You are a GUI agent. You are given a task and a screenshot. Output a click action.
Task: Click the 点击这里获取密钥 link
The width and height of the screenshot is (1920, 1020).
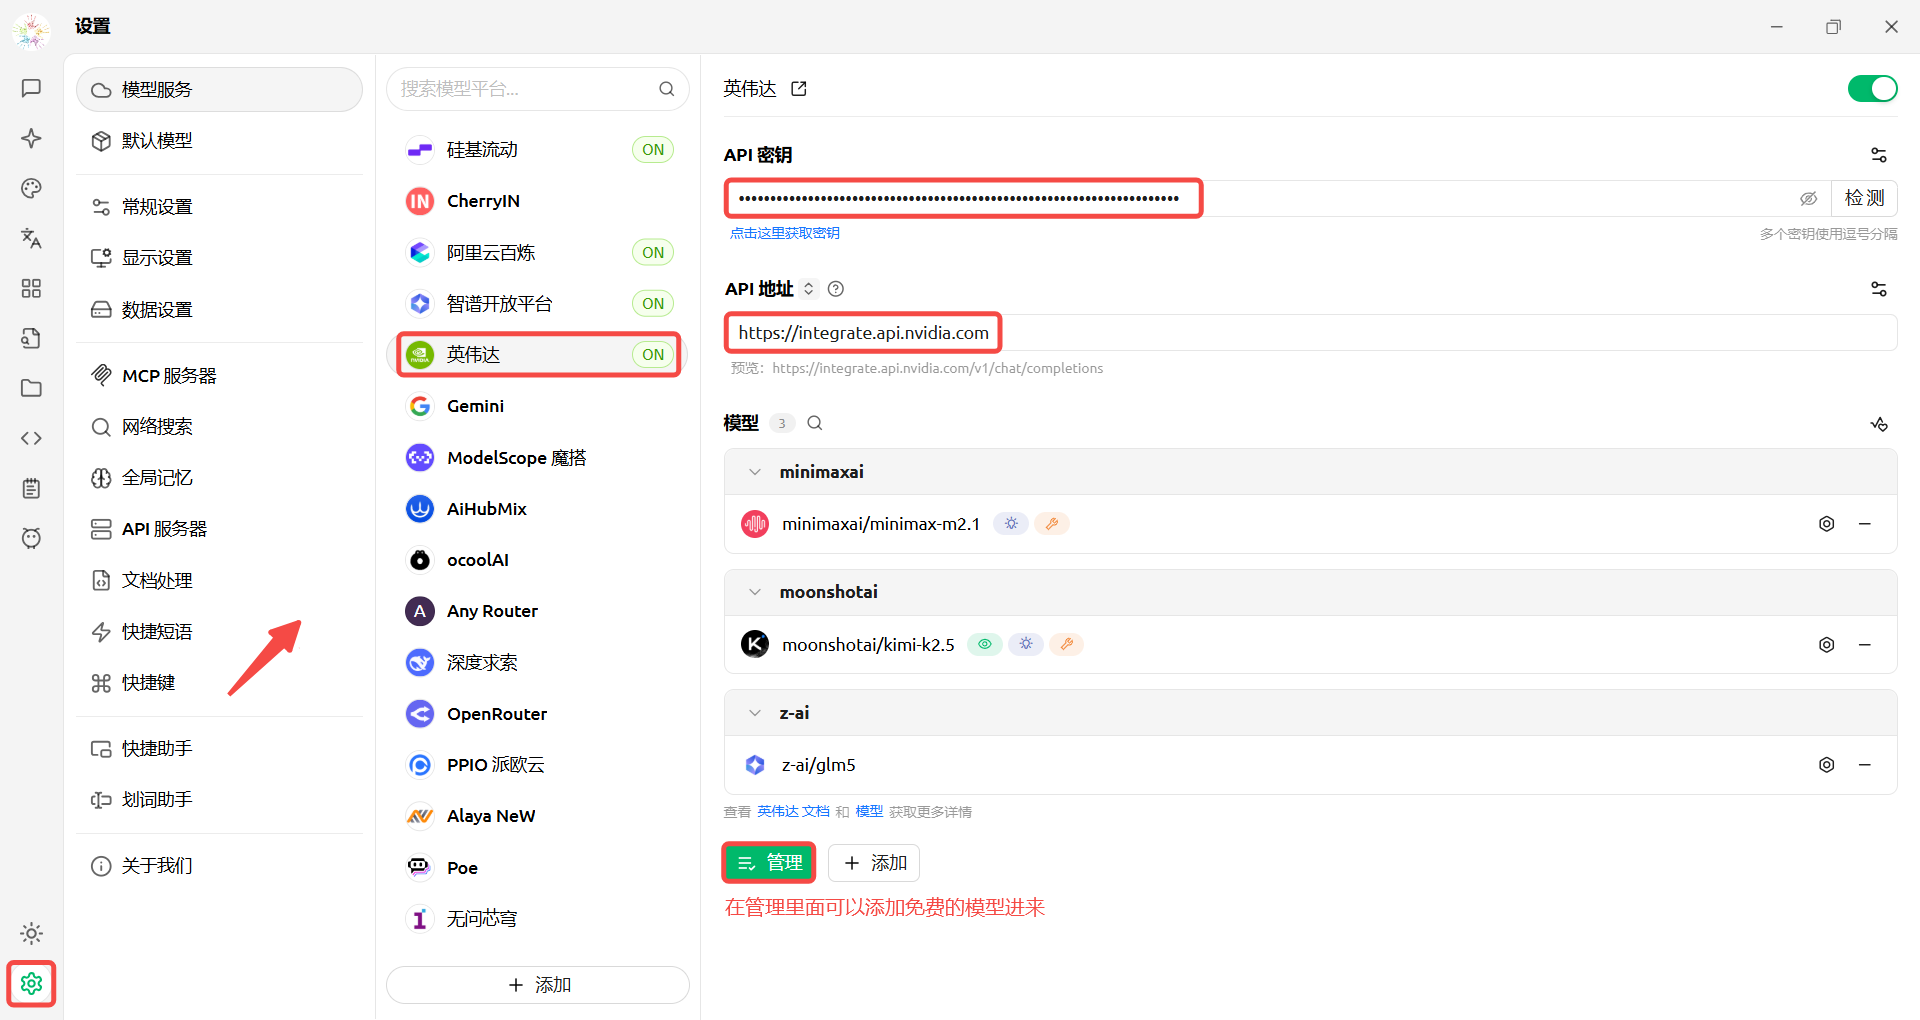pyautogui.click(x=785, y=233)
